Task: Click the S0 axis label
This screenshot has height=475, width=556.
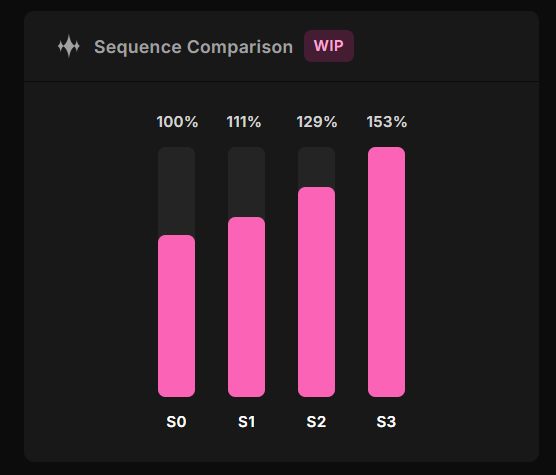Action: [176, 422]
